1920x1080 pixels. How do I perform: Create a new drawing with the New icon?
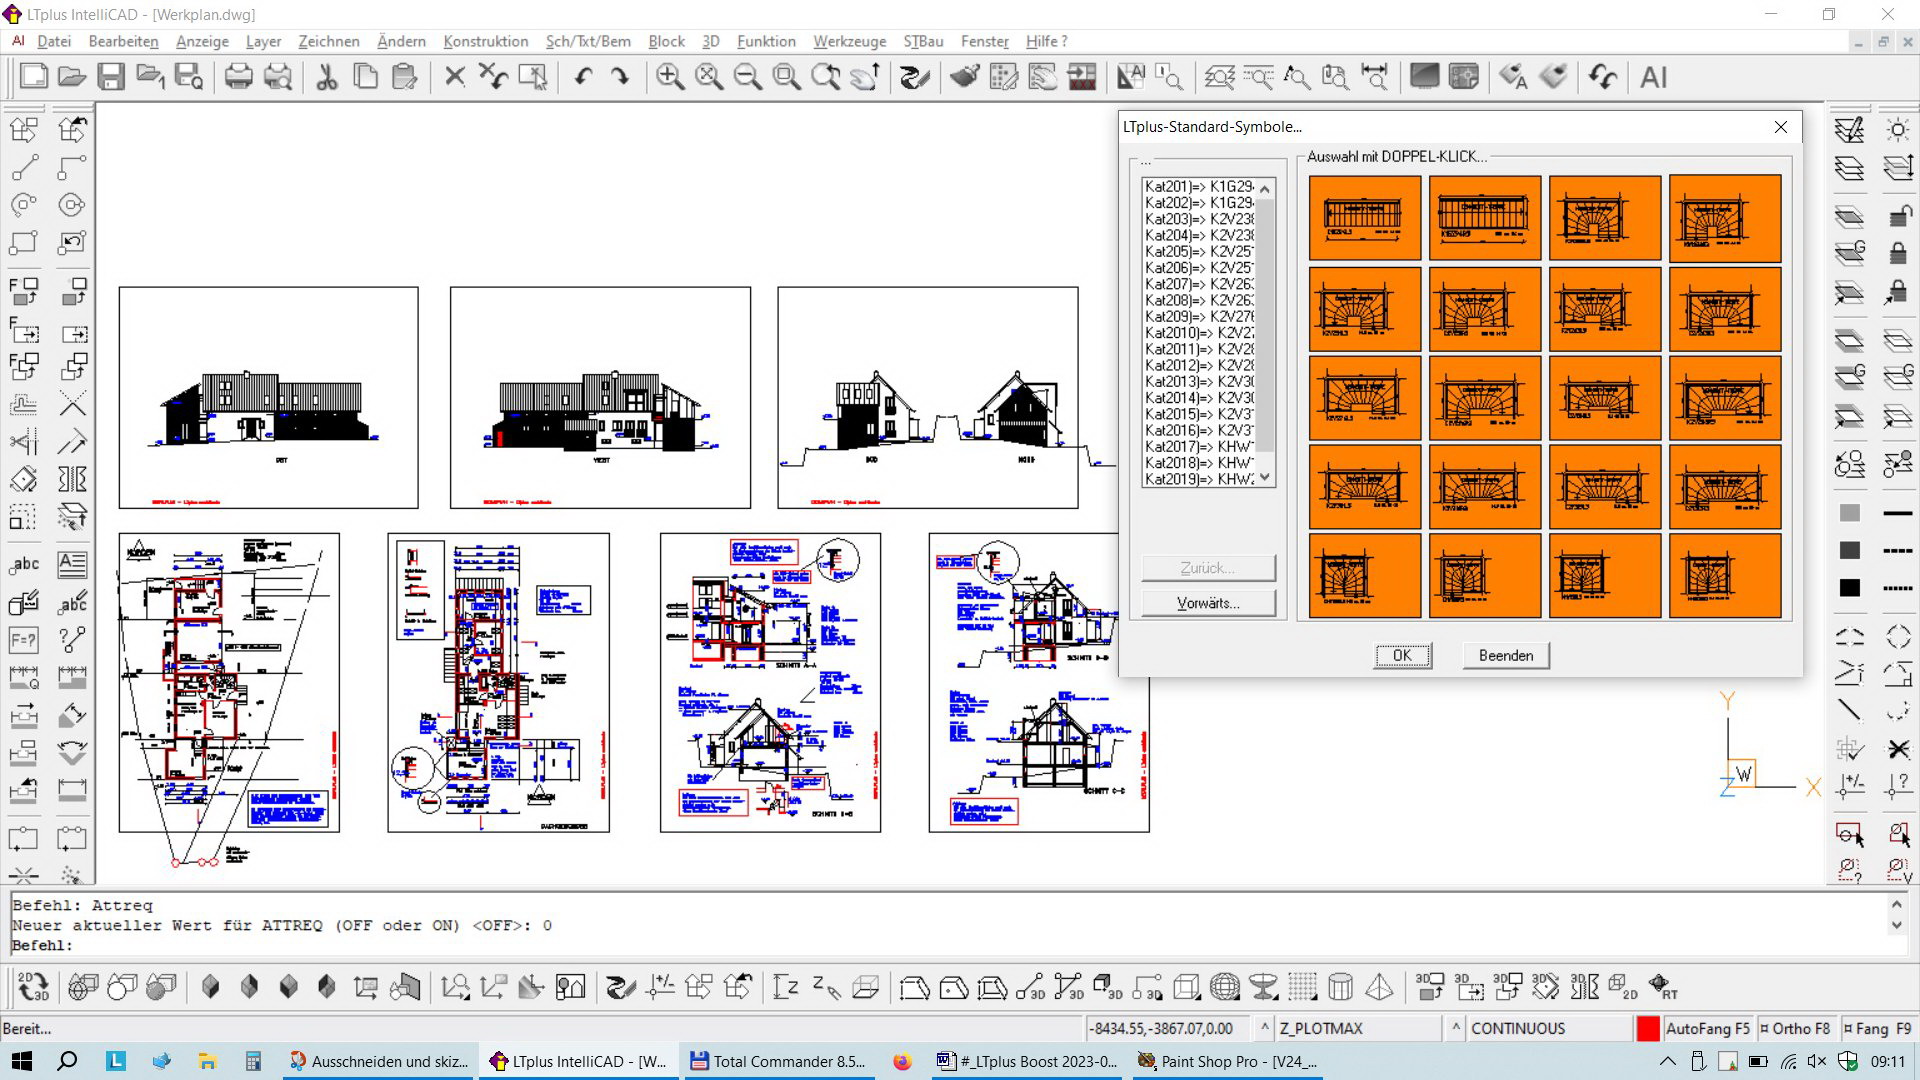tap(33, 77)
